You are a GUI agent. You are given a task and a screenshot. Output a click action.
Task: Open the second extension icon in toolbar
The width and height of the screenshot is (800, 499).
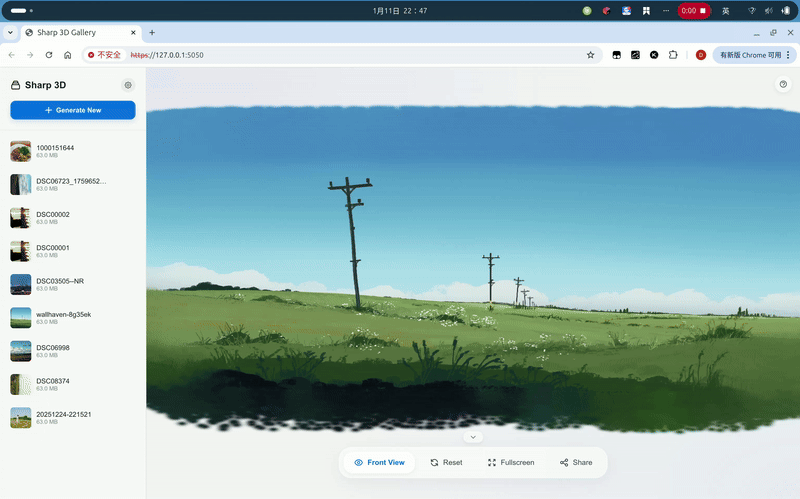[635, 55]
